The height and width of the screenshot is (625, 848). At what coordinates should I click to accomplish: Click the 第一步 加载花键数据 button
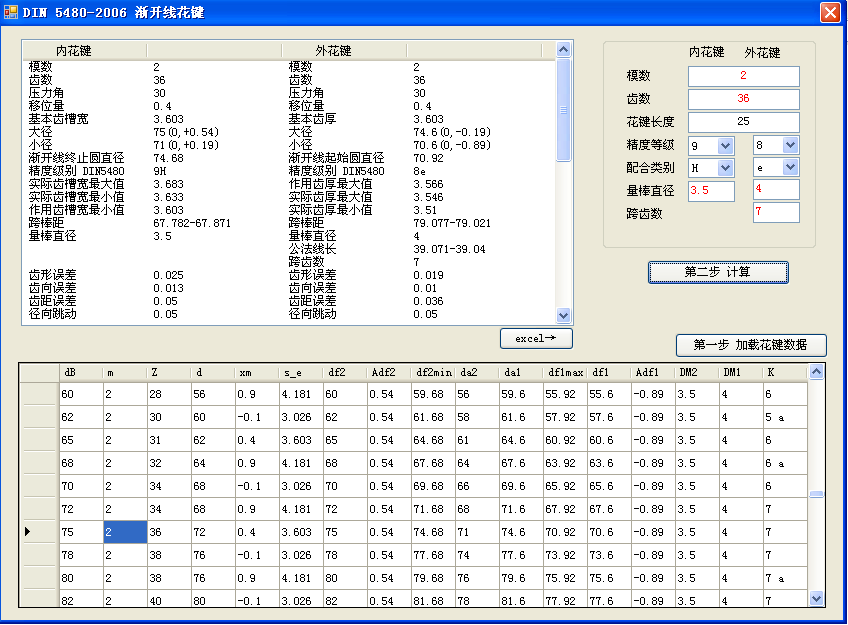pyautogui.click(x=751, y=345)
